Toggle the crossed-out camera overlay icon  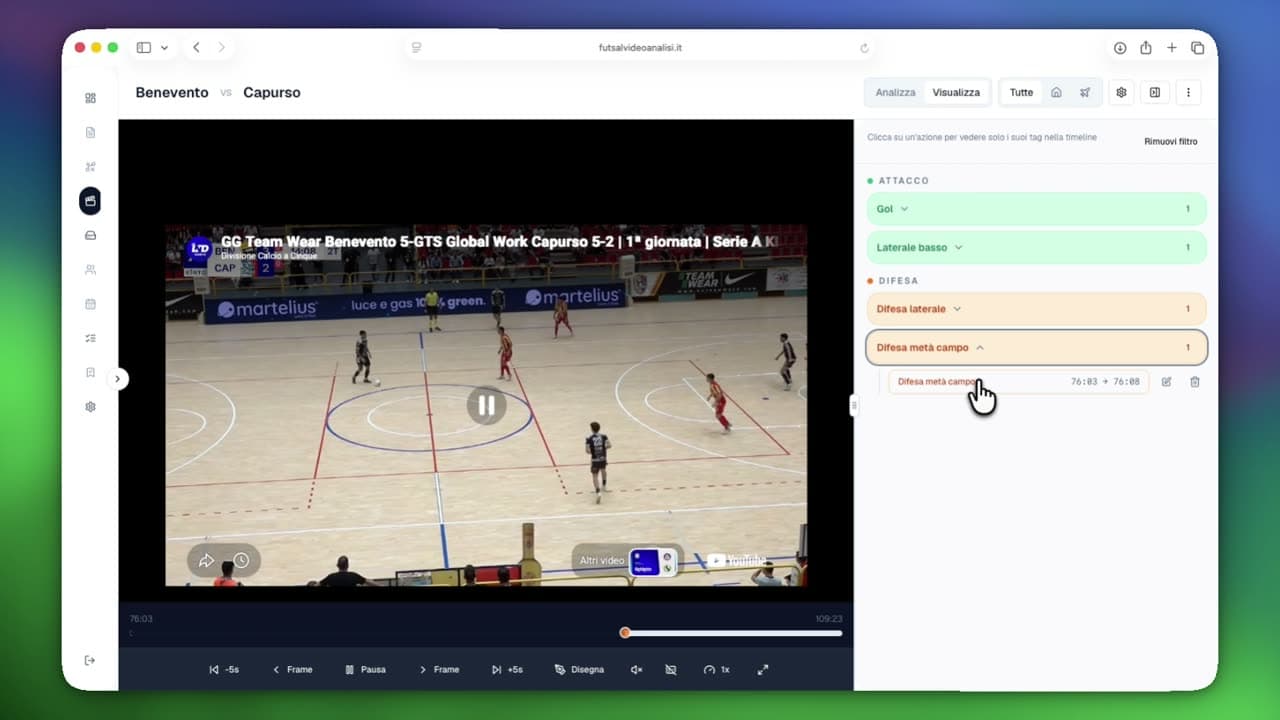tap(670, 670)
